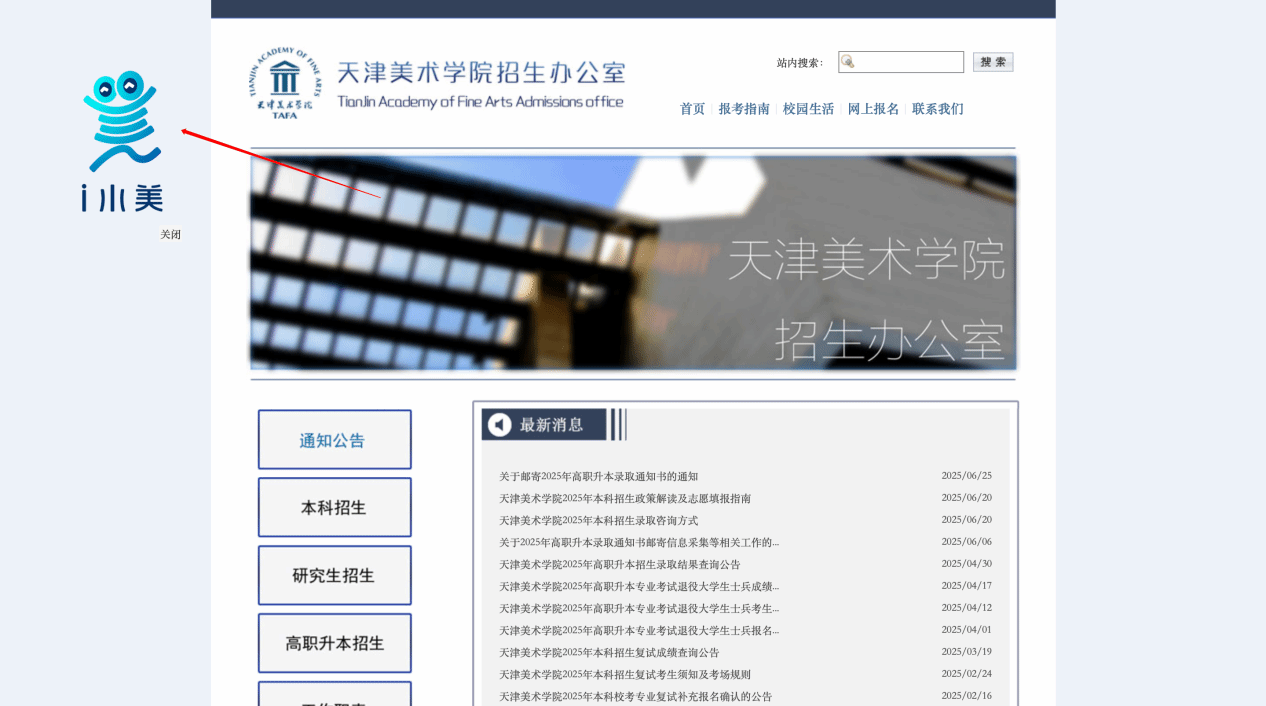Open 网上报名 in navigation

click(x=873, y=109)
